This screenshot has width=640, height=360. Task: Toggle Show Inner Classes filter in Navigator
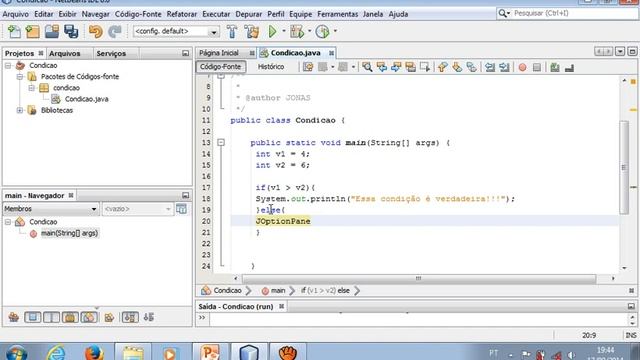click(89, 317)
